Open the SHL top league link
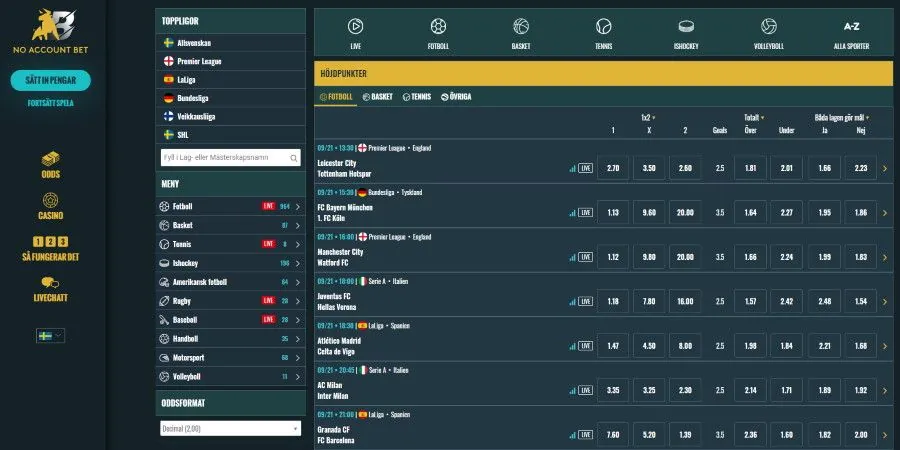This screenshot has width=900, height=450. click(230, 135)
